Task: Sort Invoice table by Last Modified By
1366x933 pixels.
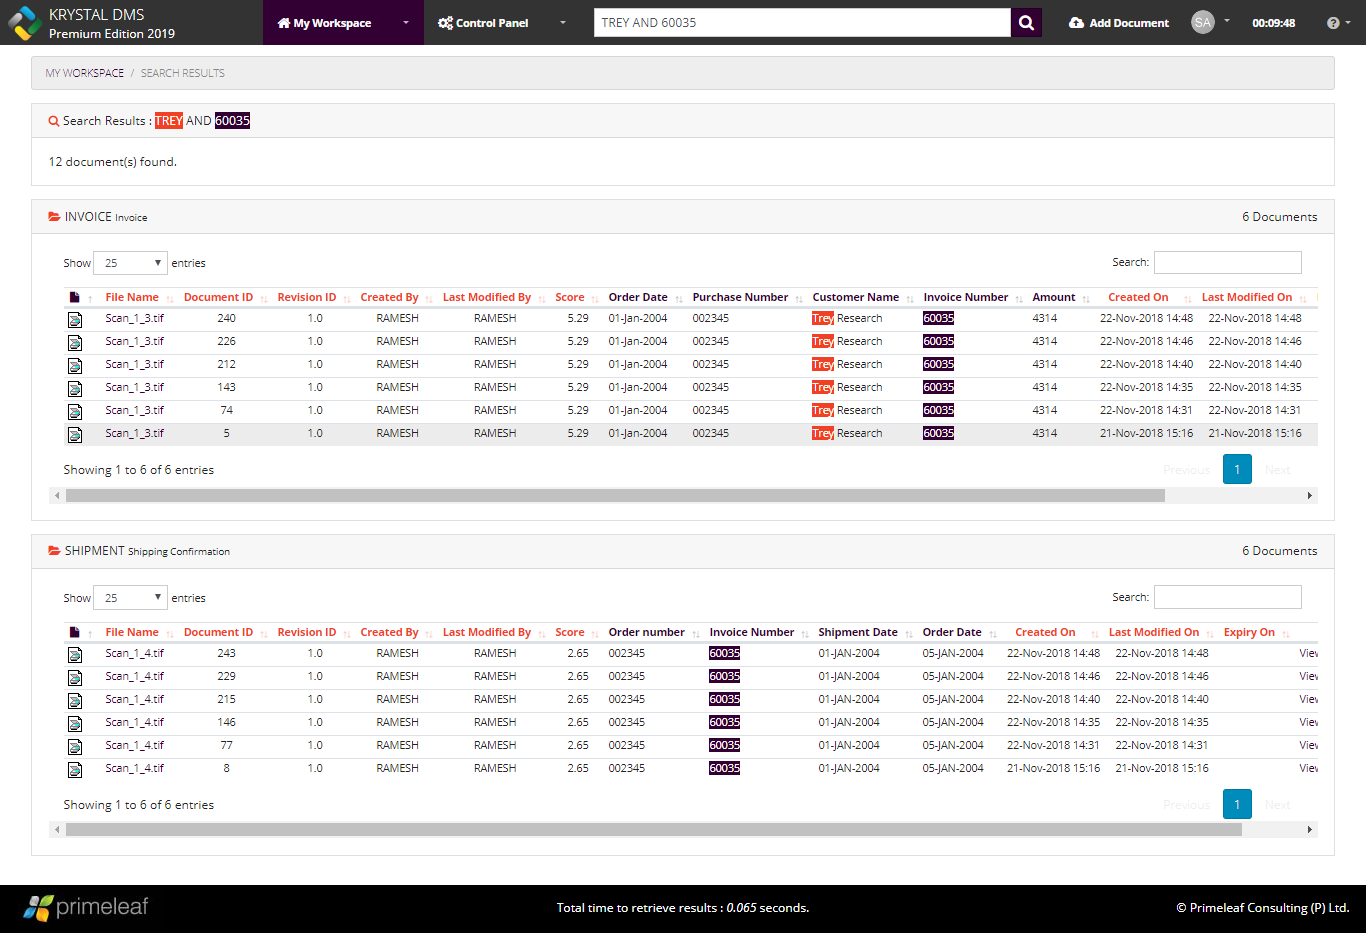Action: 487,297
